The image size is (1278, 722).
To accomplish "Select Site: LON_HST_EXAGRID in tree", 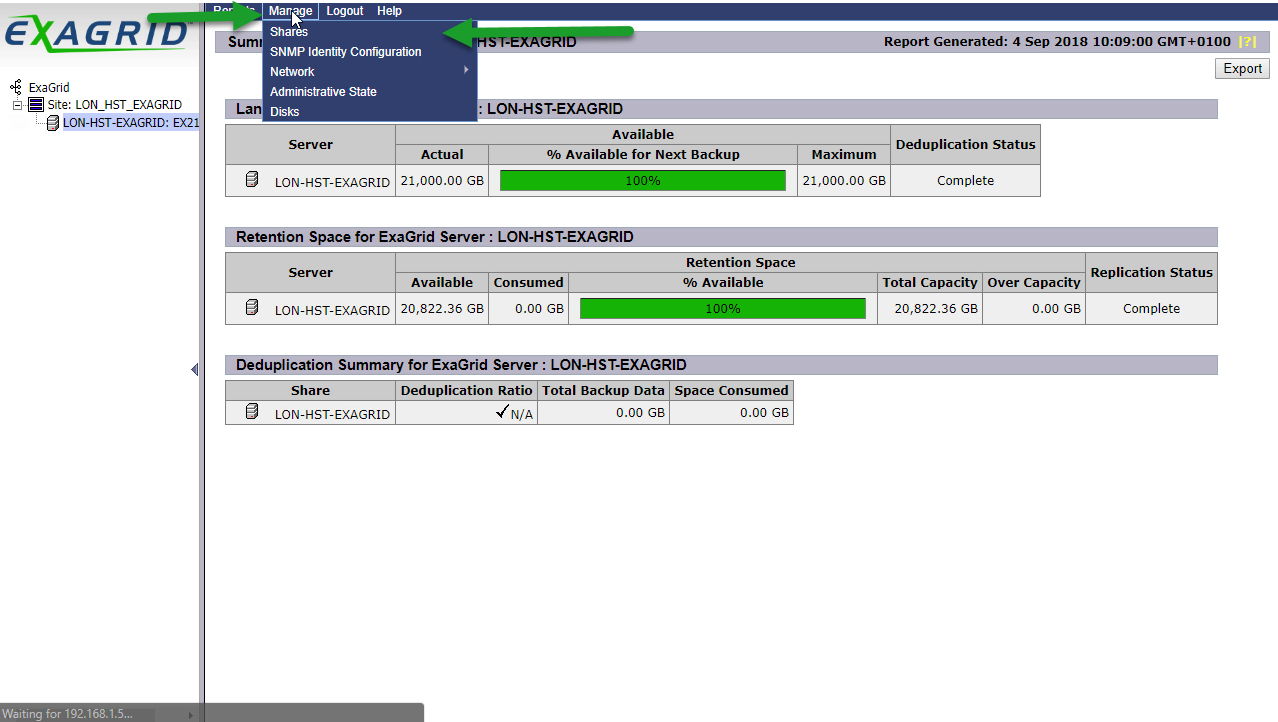I will (x=114, y=105).
